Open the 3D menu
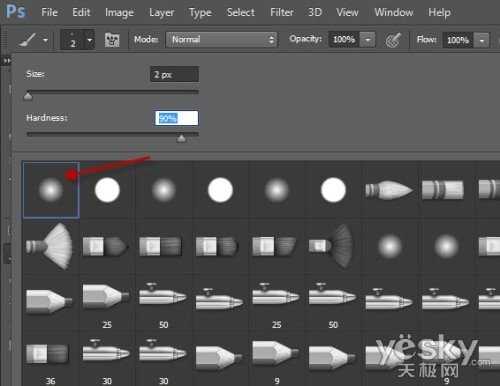 click(315, 12)
